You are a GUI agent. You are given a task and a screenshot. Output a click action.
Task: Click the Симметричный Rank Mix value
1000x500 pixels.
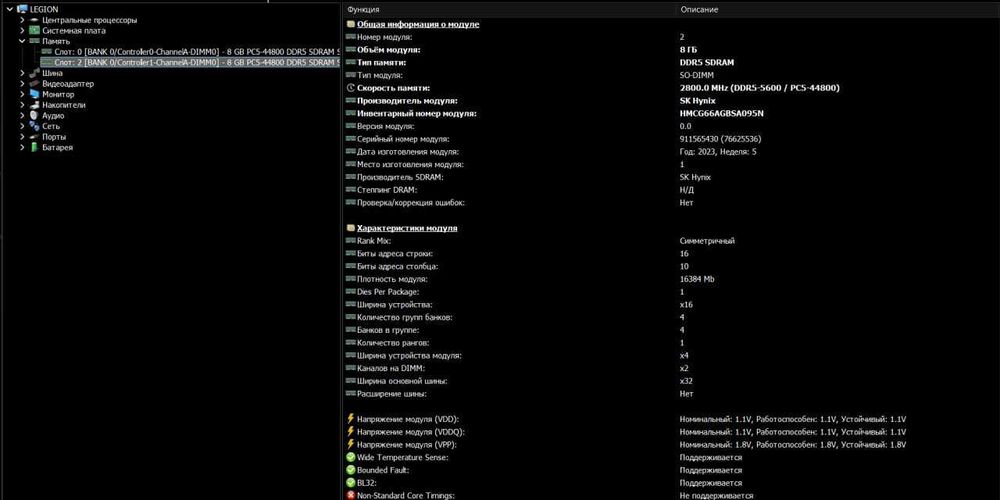(707, 241)
